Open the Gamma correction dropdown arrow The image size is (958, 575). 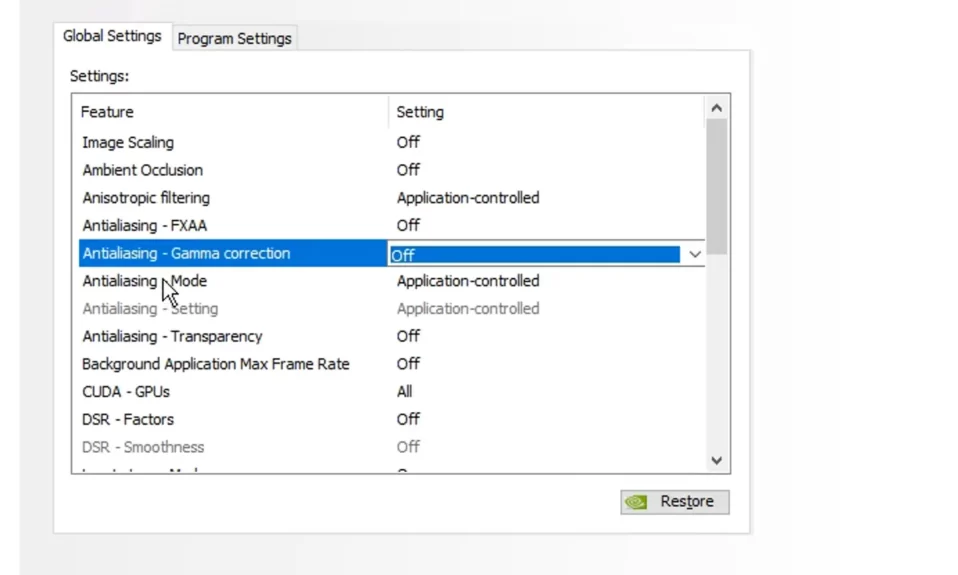click(695, 254)
